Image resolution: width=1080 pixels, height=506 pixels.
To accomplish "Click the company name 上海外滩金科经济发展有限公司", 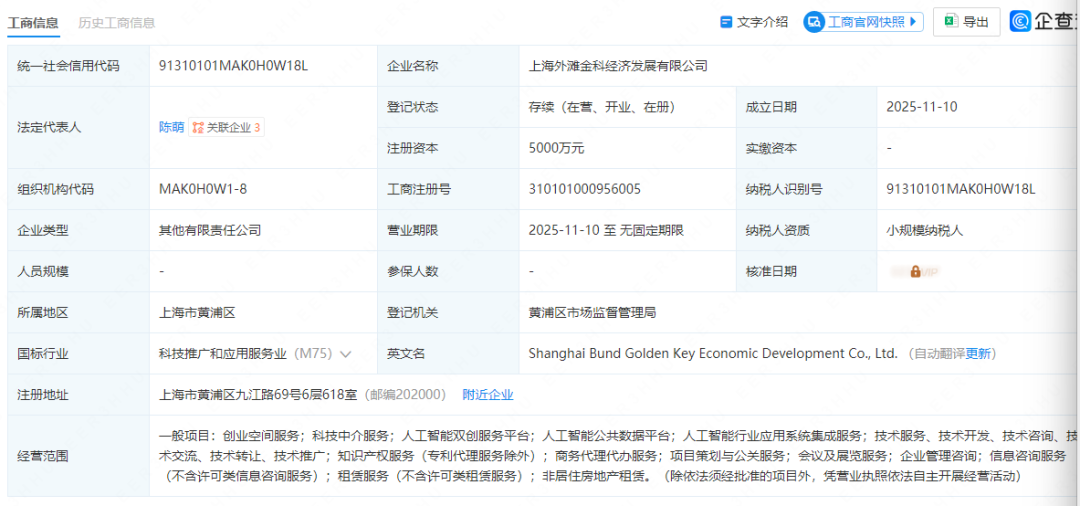I will [617, 66].
